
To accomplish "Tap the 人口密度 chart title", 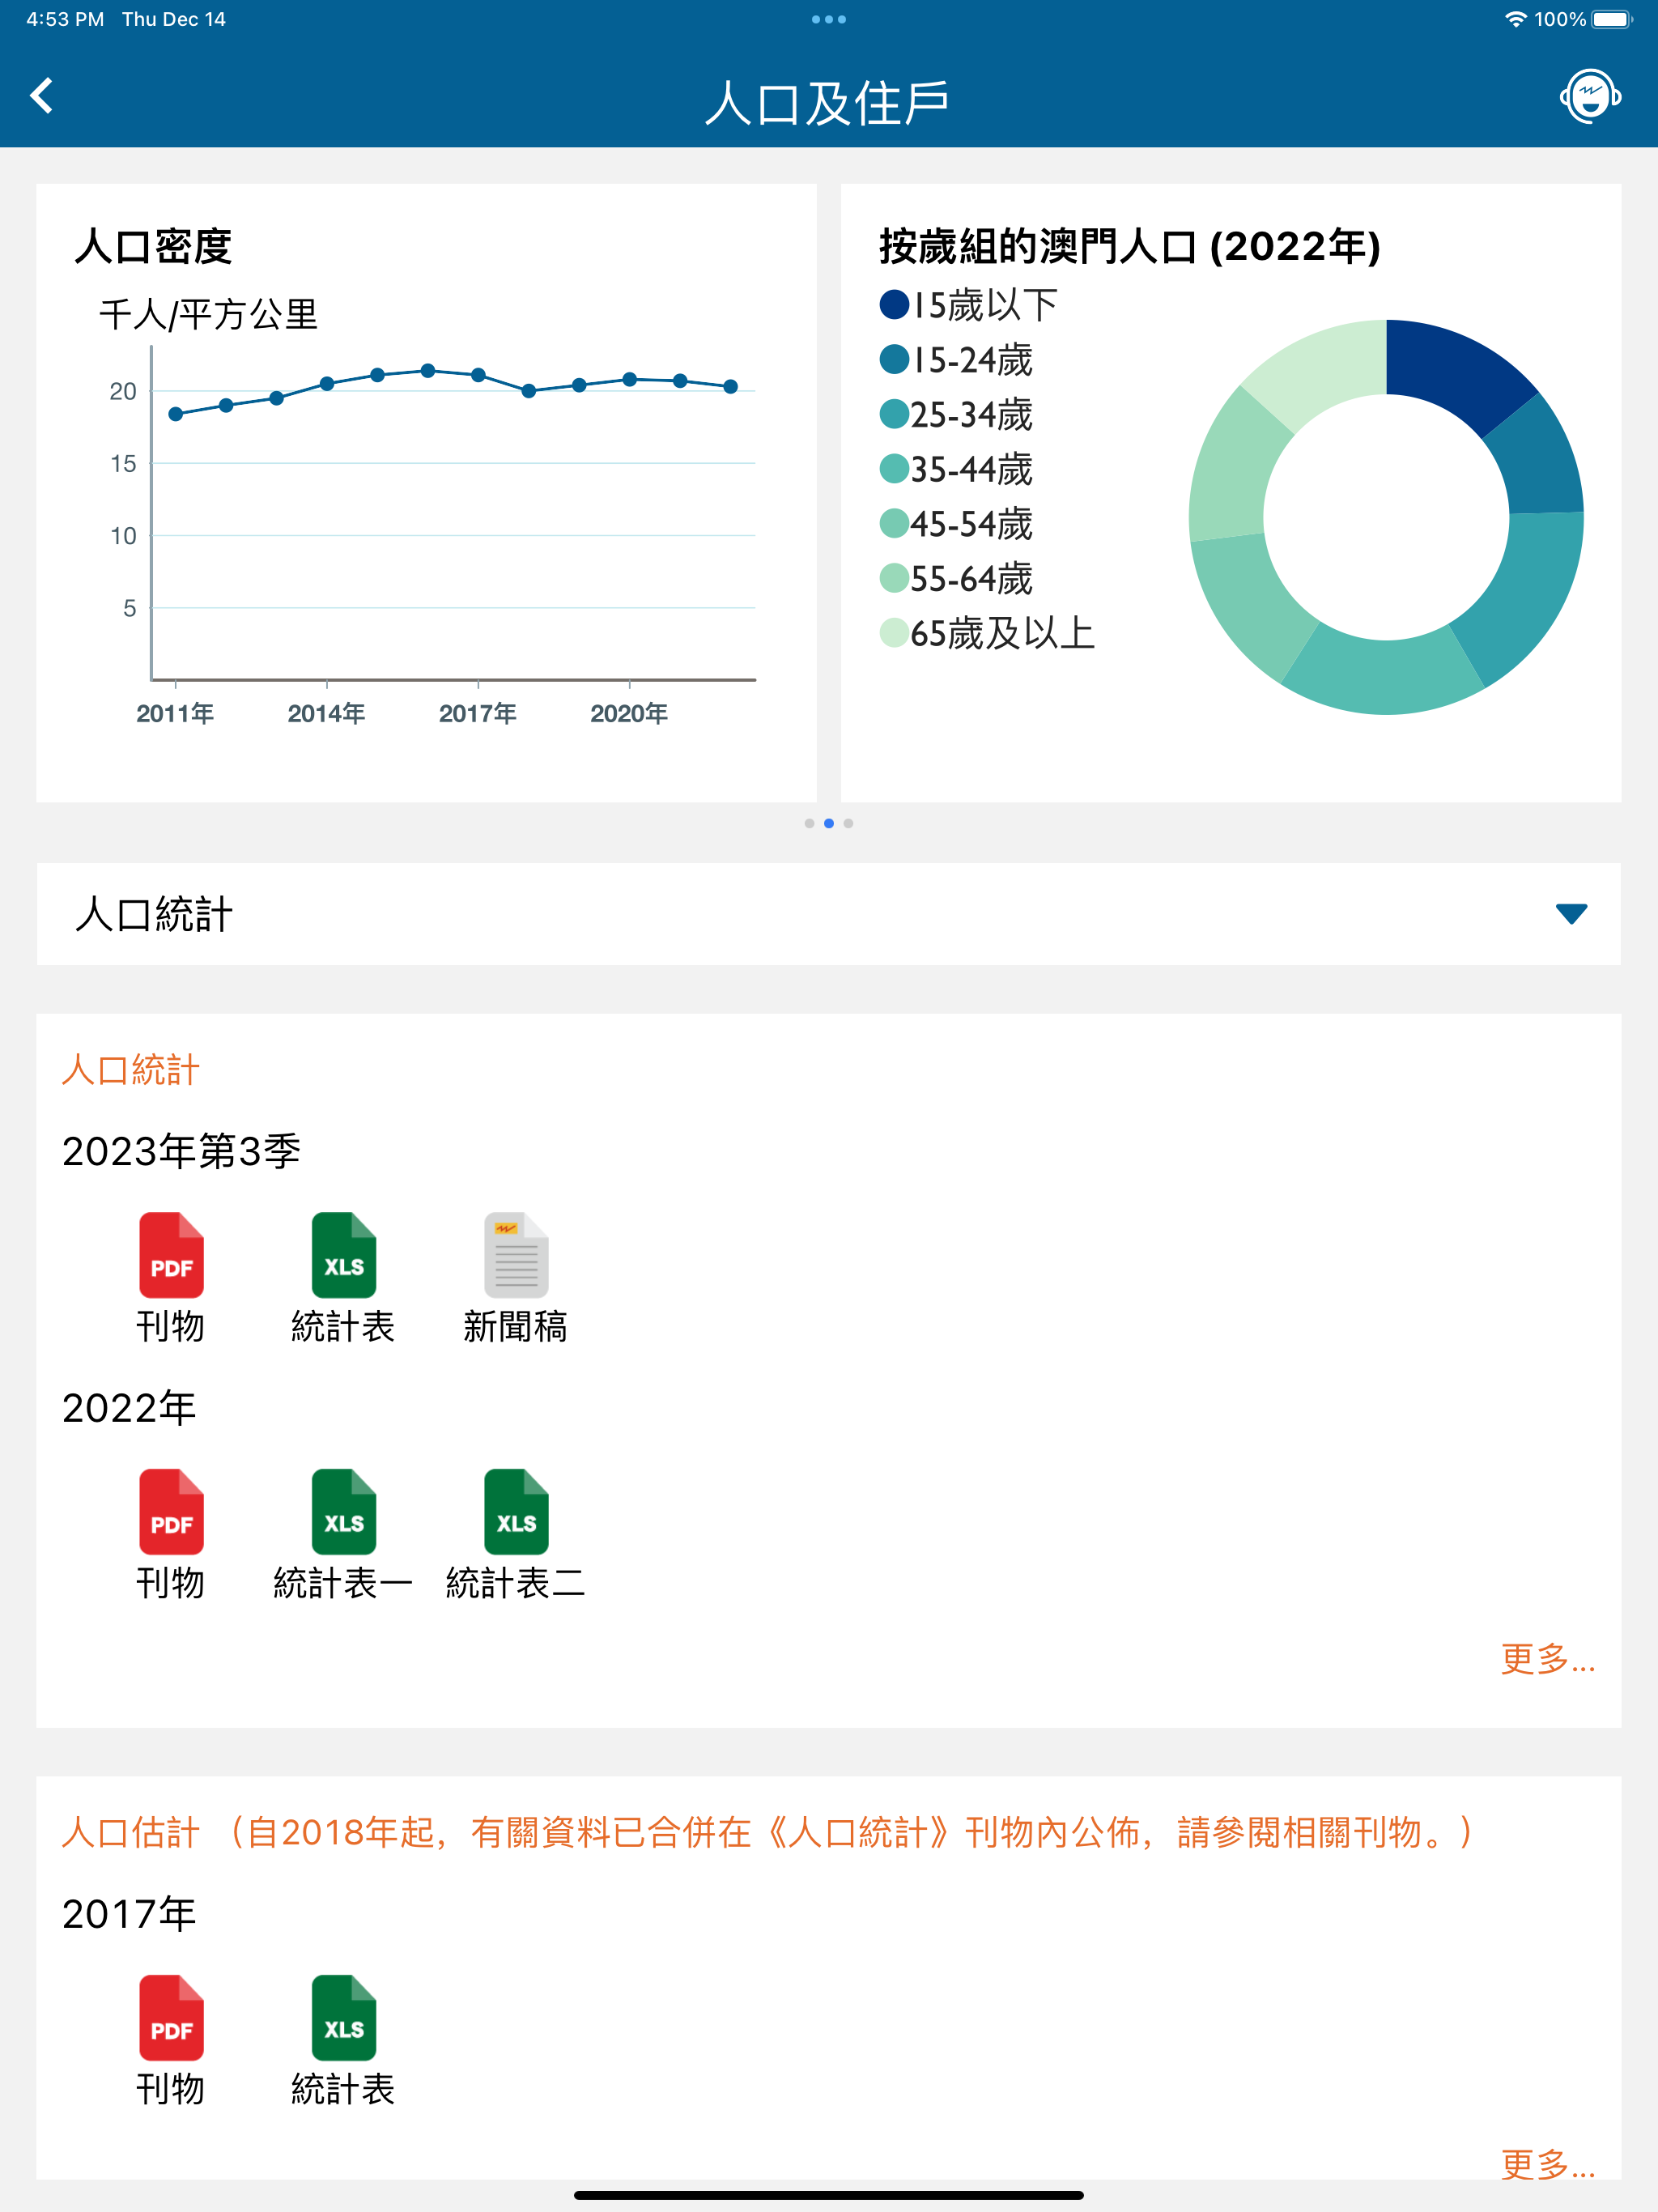I will point(153,246).
